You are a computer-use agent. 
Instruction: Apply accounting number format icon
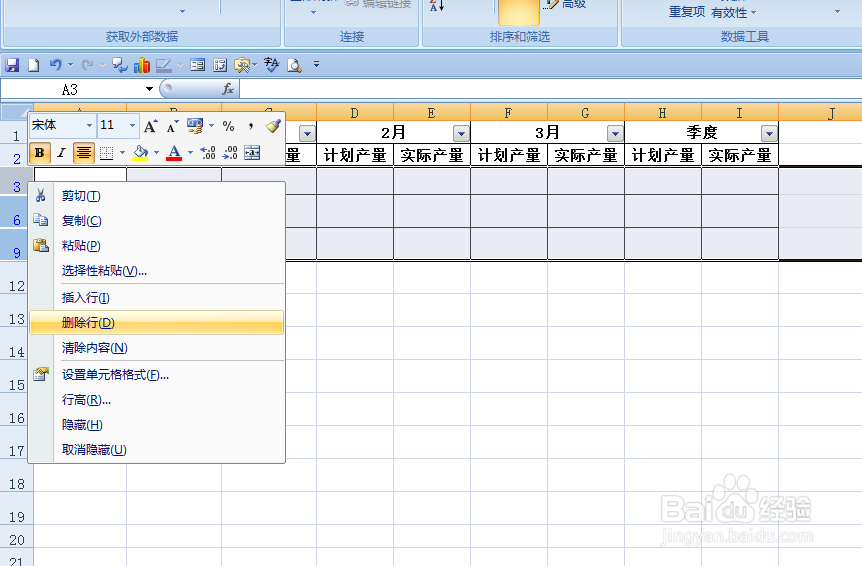click(195, 126)
